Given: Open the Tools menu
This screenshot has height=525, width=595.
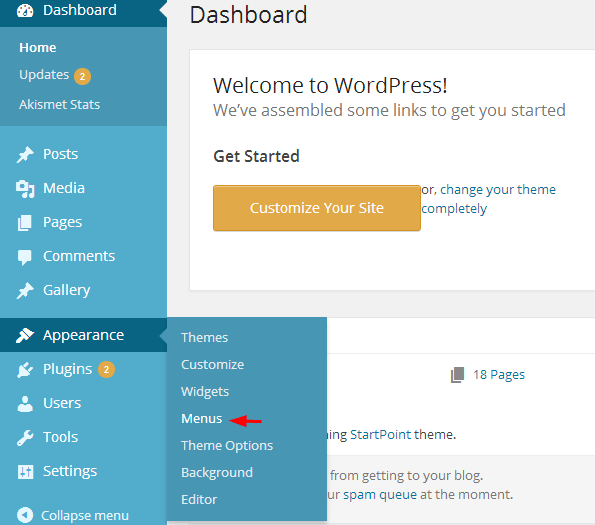Looking at the screenshot, I should (83, 437).
